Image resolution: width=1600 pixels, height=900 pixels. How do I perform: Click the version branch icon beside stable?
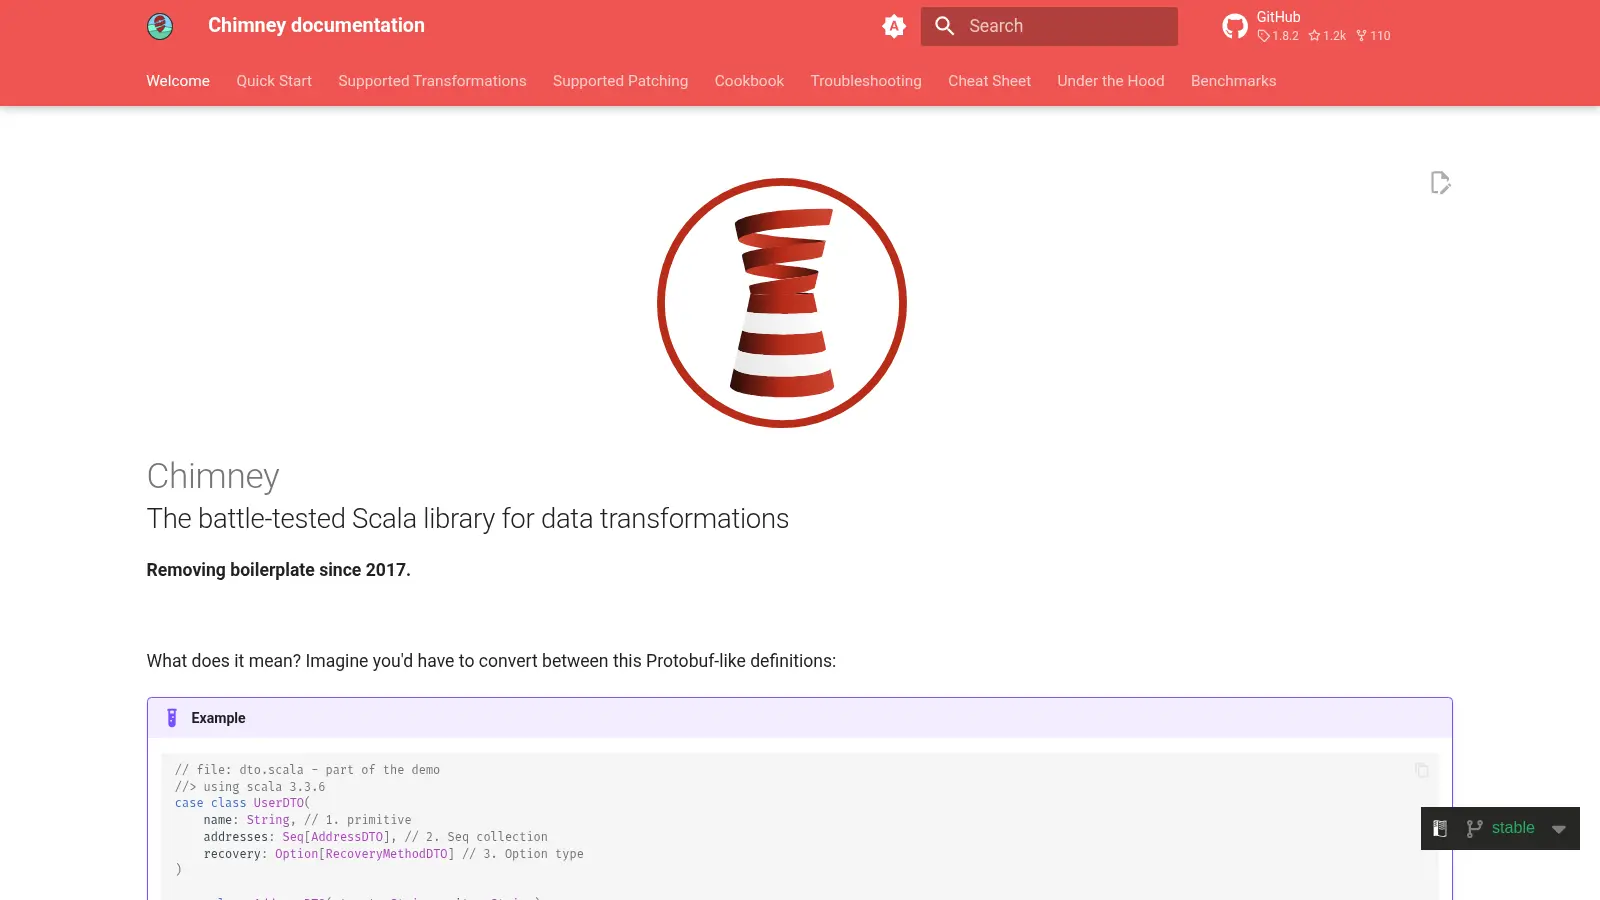pos(1474,828)
